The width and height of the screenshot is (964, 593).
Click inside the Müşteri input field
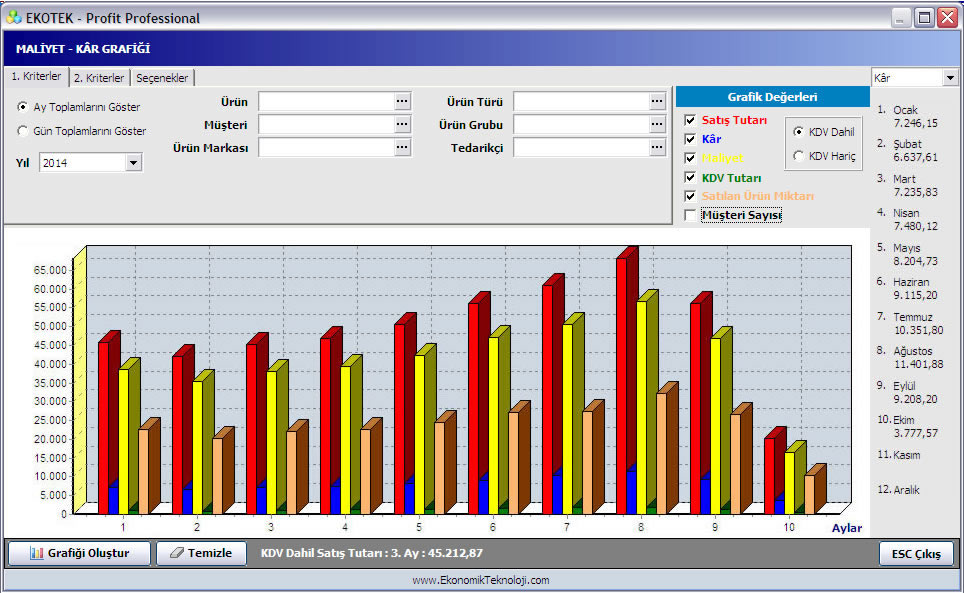tap(327, 125)
